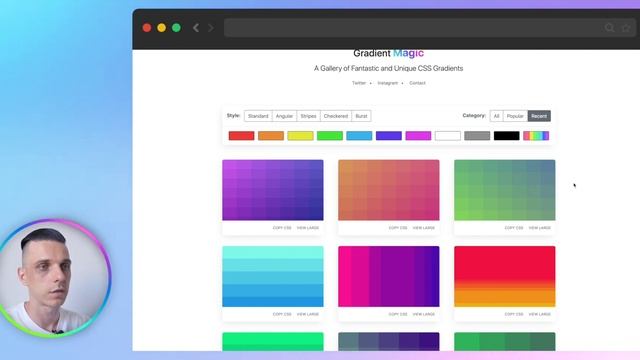Pick the light blue color filter swatch
640x360 pixels.
359,136
